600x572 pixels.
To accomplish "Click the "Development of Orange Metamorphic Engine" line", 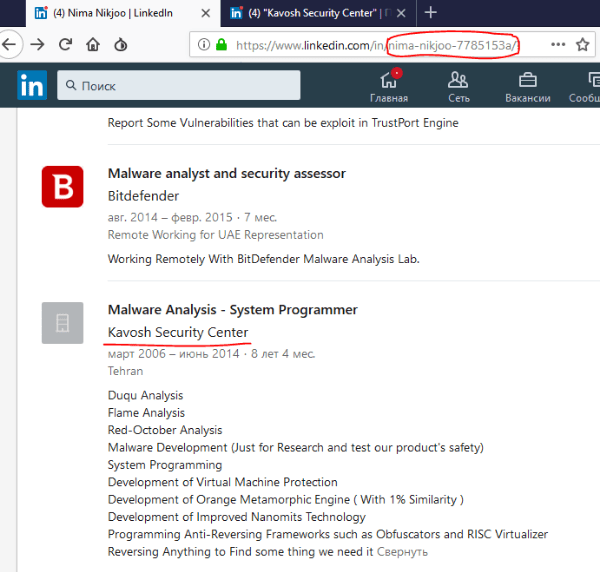I will (286, 500).
